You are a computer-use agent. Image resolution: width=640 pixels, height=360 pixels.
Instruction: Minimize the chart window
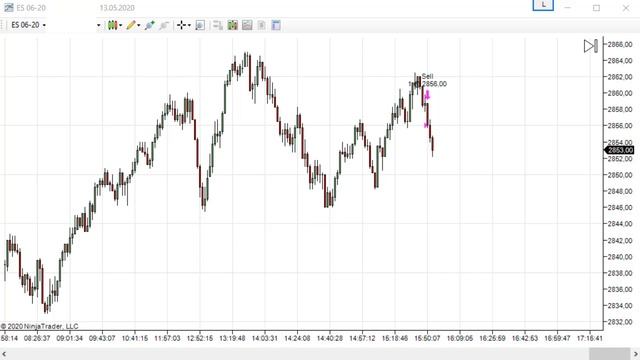coord(567,8)
